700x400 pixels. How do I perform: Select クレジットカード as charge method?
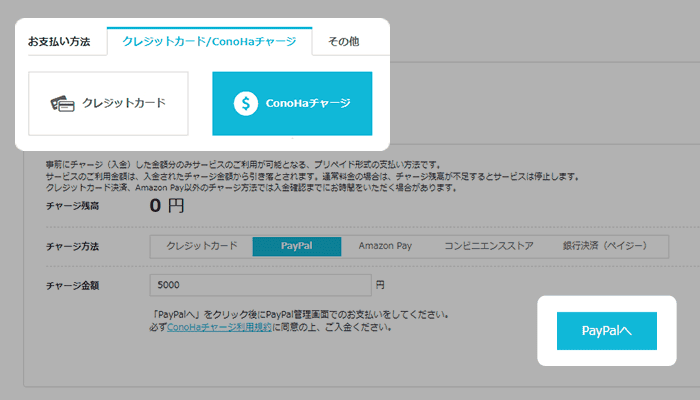[x=202, y=246]
